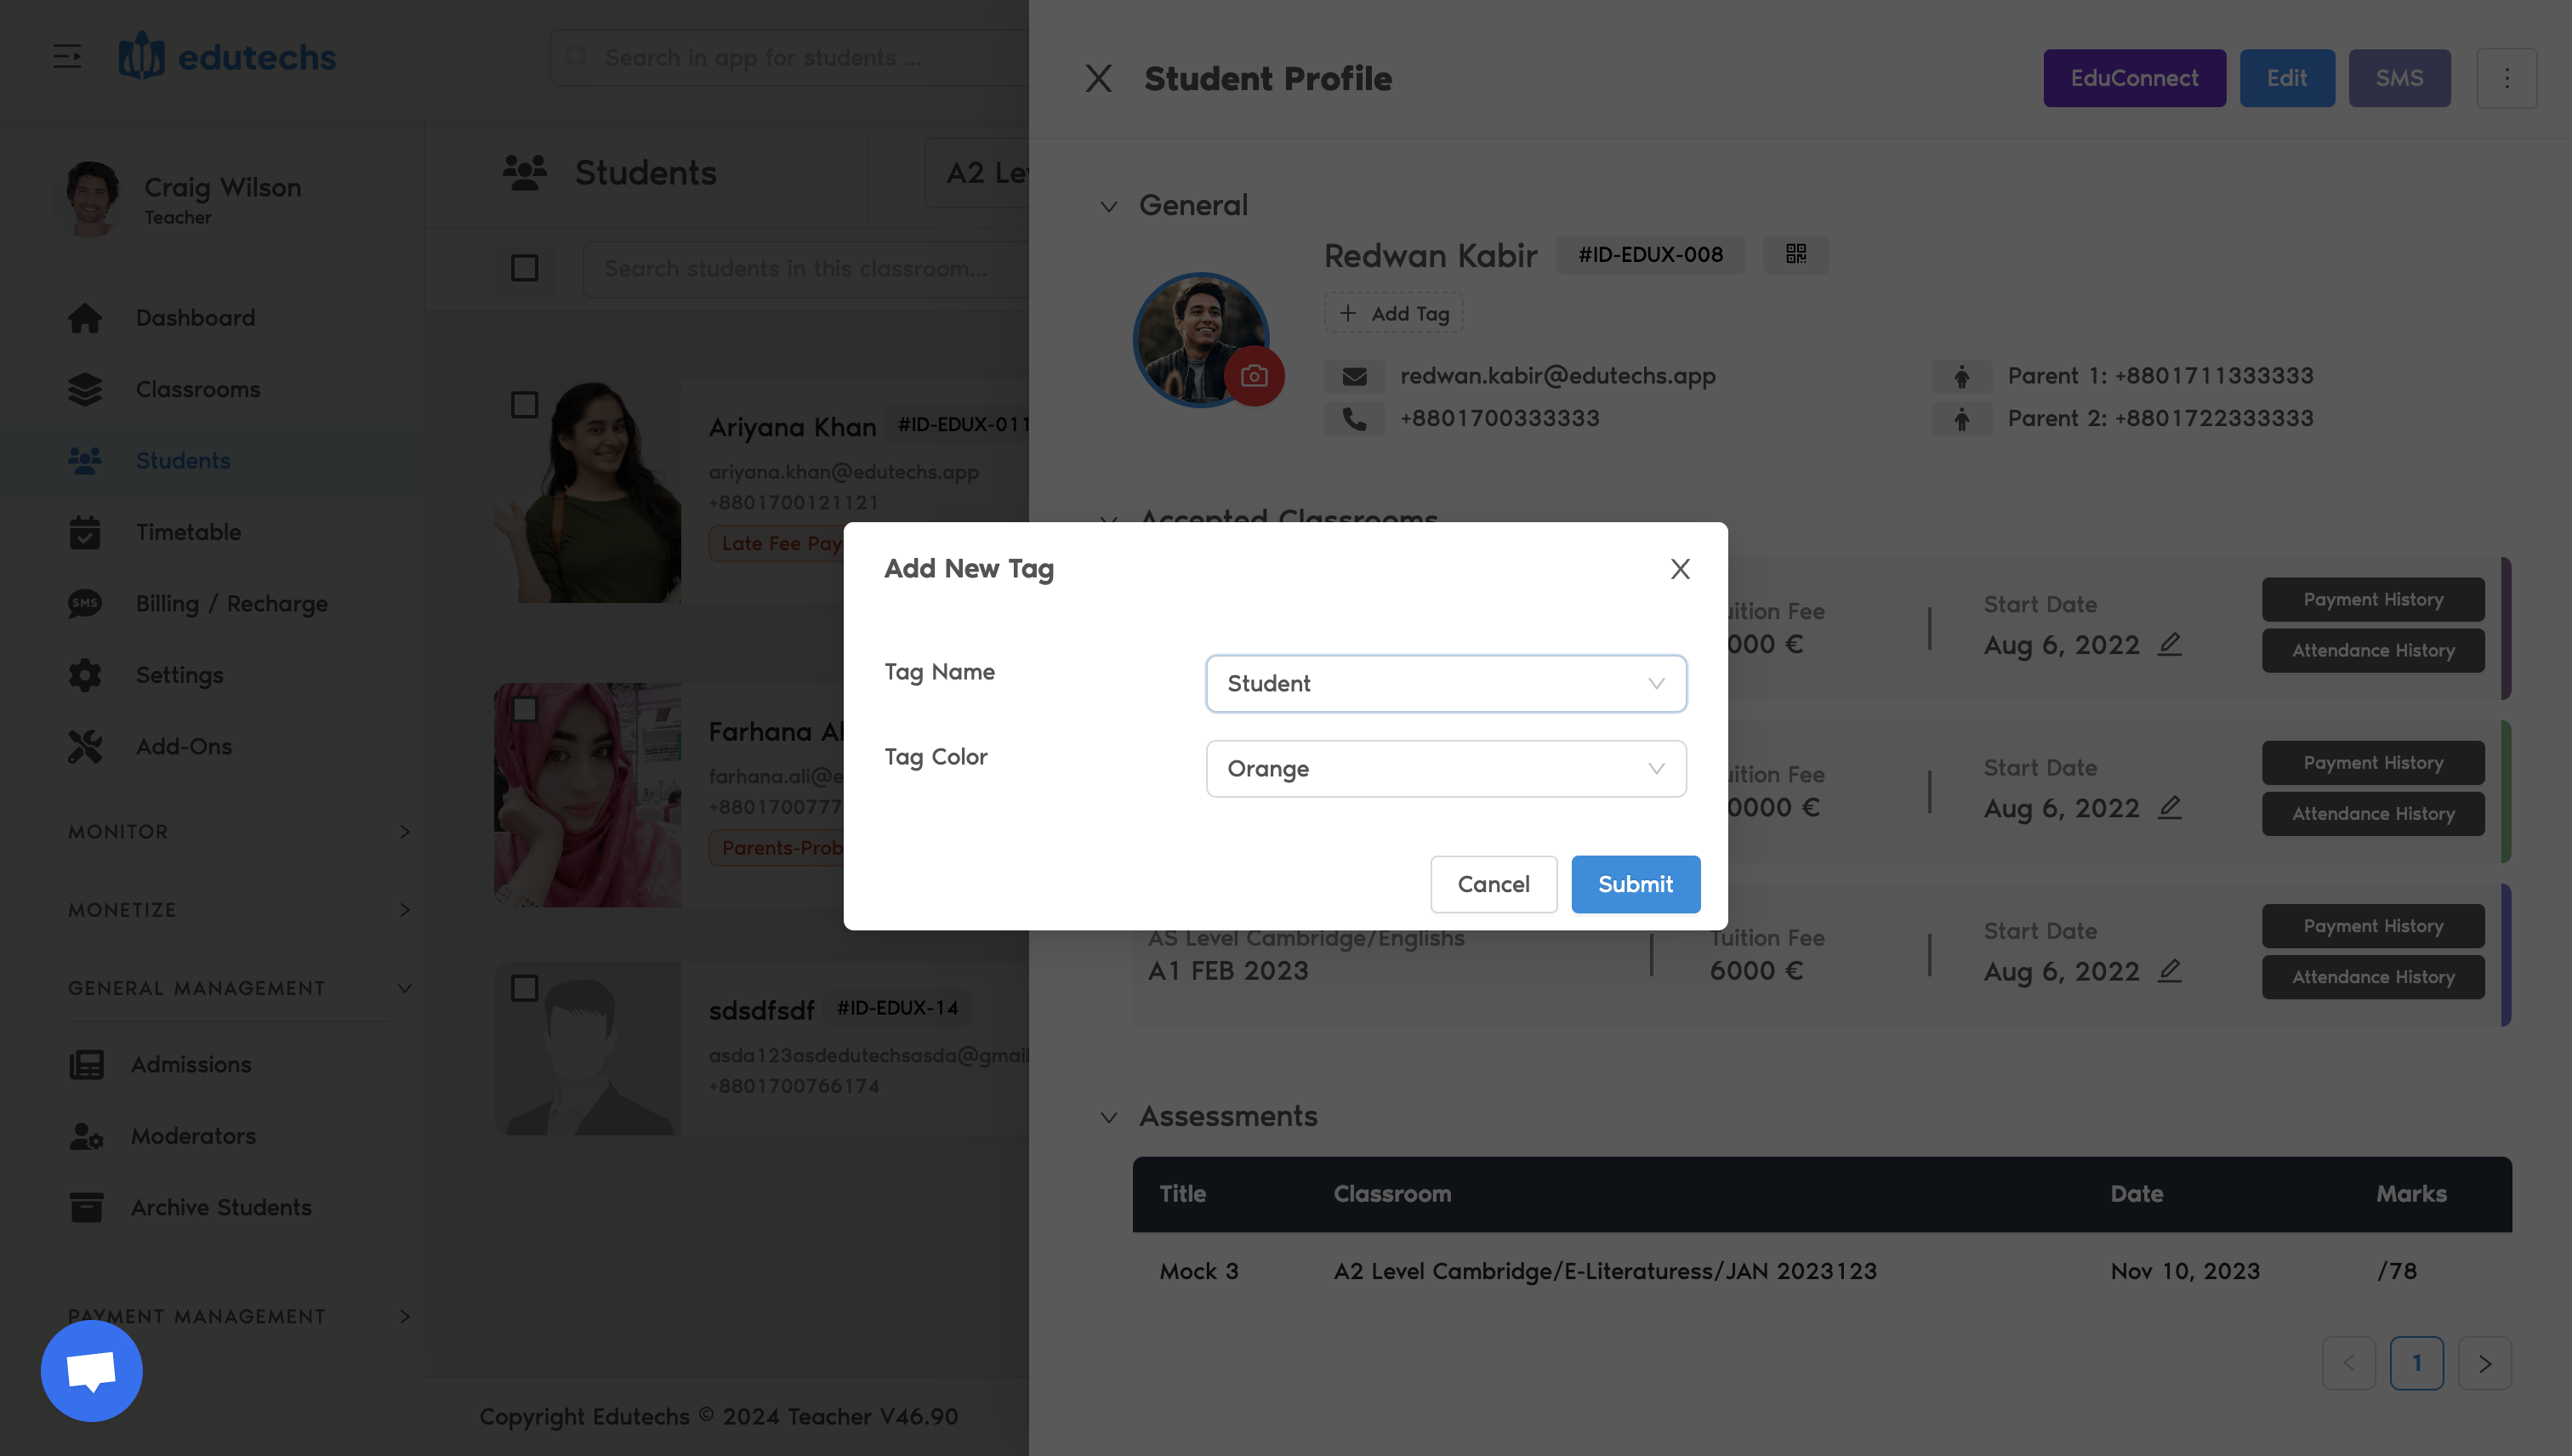Collapse the Assessments section chevron
Image resolution: width=2572 pixels, height=1456 pixels.
click(x=1108, y=1117)
